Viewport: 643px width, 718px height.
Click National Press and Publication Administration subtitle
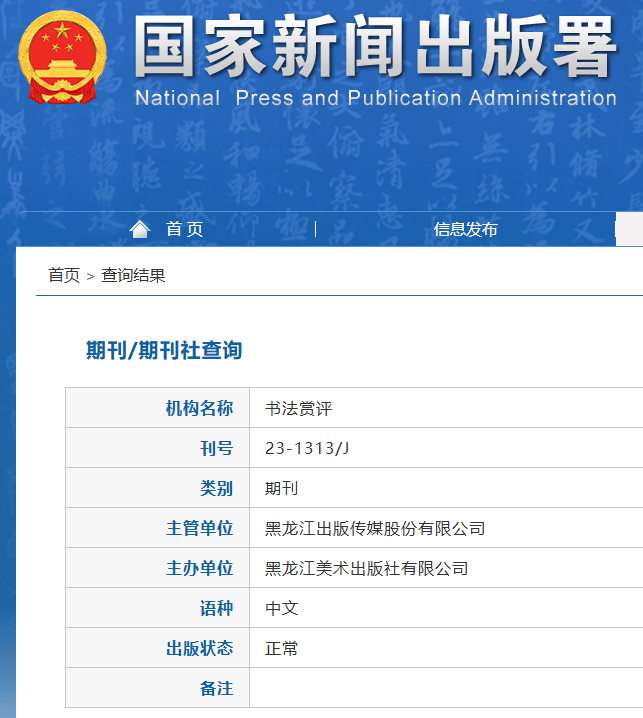point(376,98)
